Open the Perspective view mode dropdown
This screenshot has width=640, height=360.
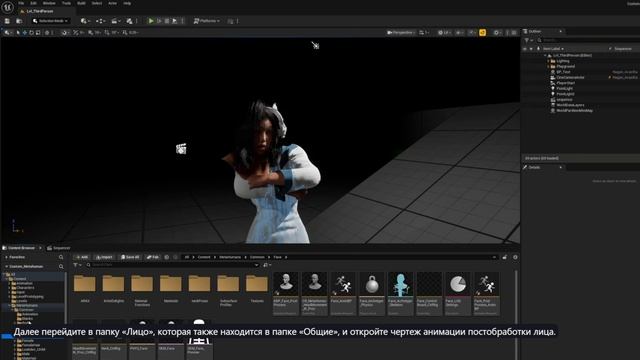click(x=400, y=32)
